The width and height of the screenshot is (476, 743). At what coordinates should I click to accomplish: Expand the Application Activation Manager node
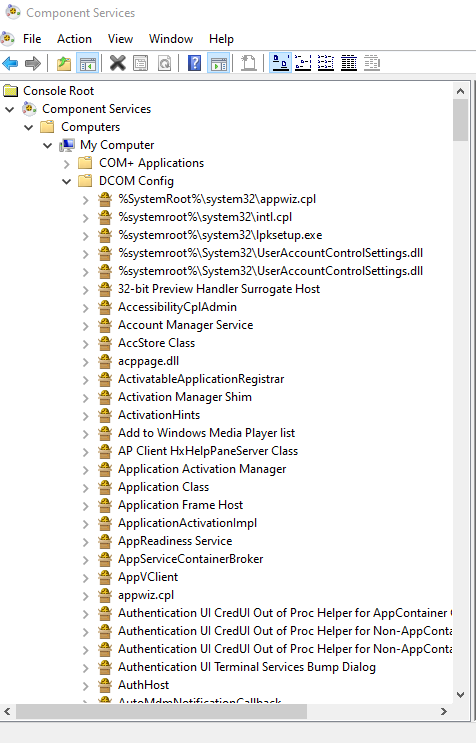[85, 470]
